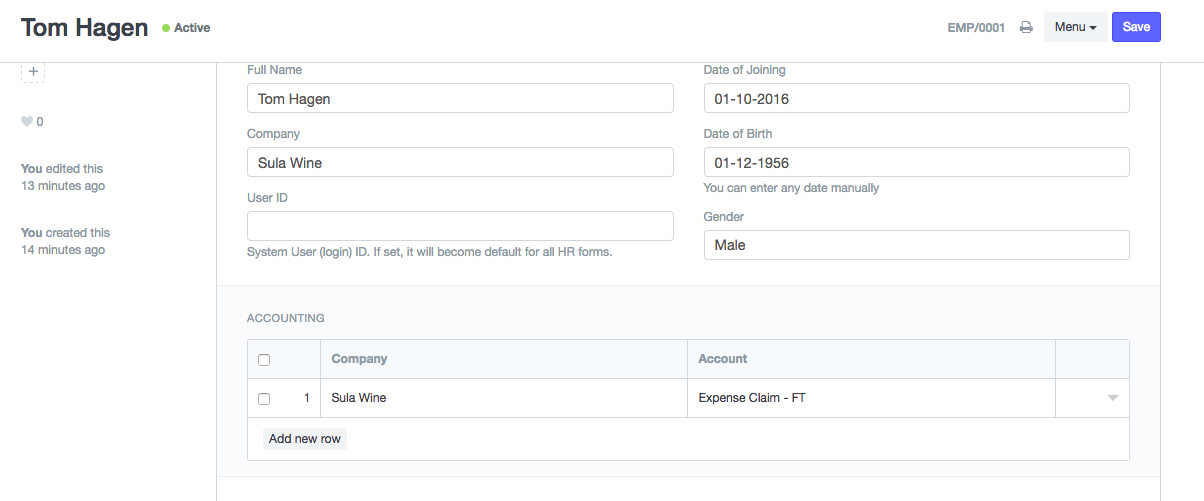The width and height of the screenshot is (1204, 501).
Task: Open the Menu dropdown
Action: (x=1075, y=27)
